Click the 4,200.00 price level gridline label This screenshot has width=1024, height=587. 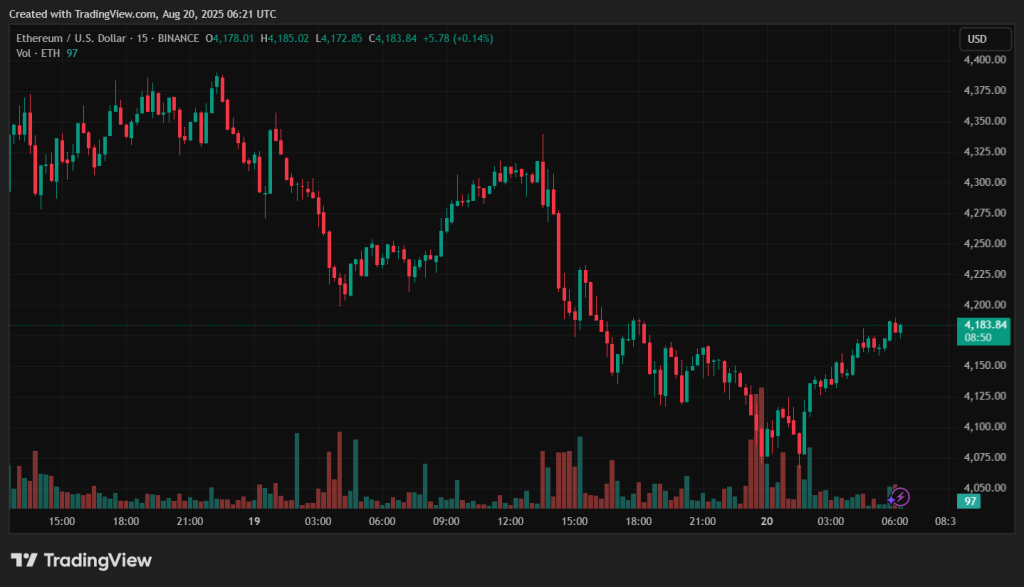(x=984, y=304)
